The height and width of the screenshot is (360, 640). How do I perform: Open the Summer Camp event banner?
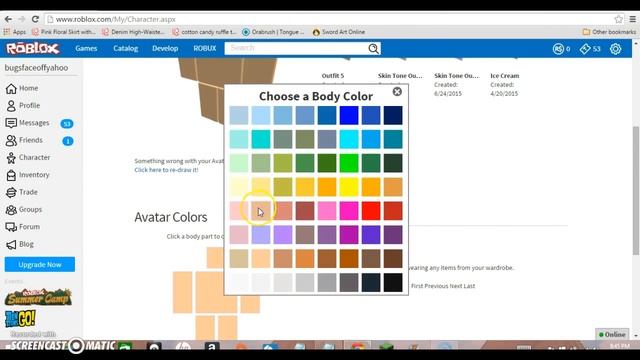click(38, 297)
